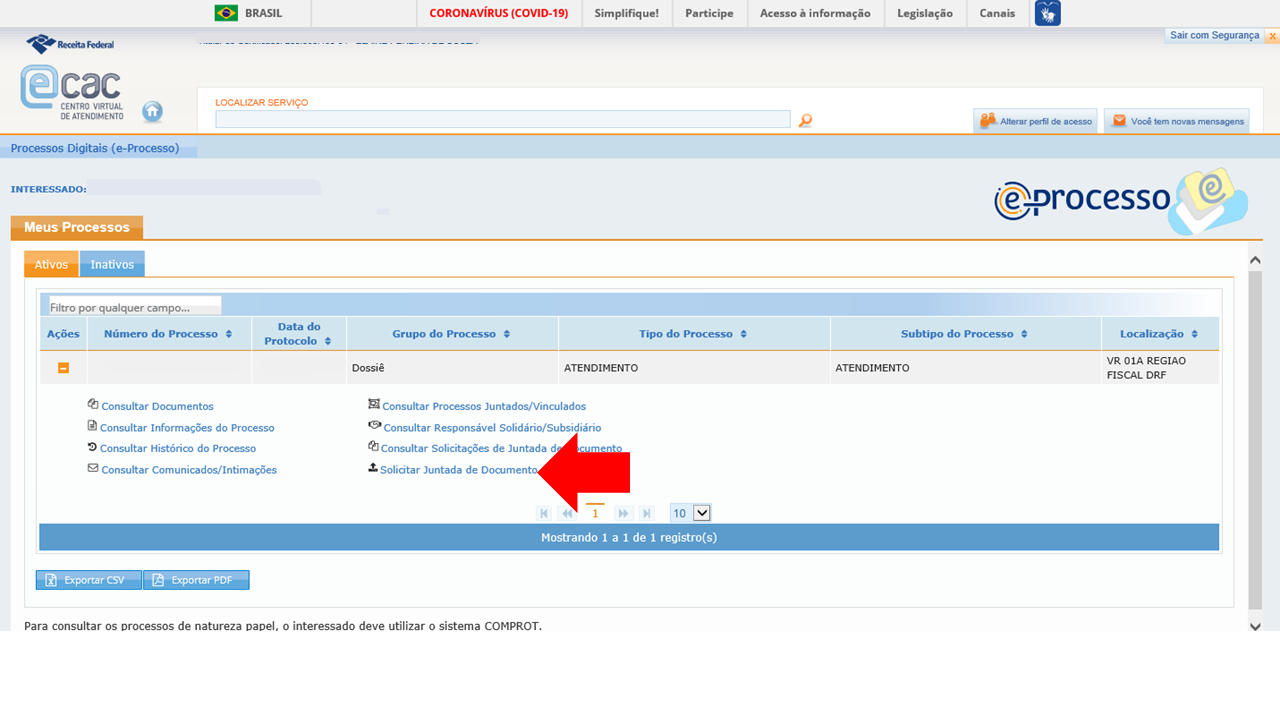Click the Localizar Serviço search field
Viewport: 1280px width, 720px height.
[x=502, y=119]
